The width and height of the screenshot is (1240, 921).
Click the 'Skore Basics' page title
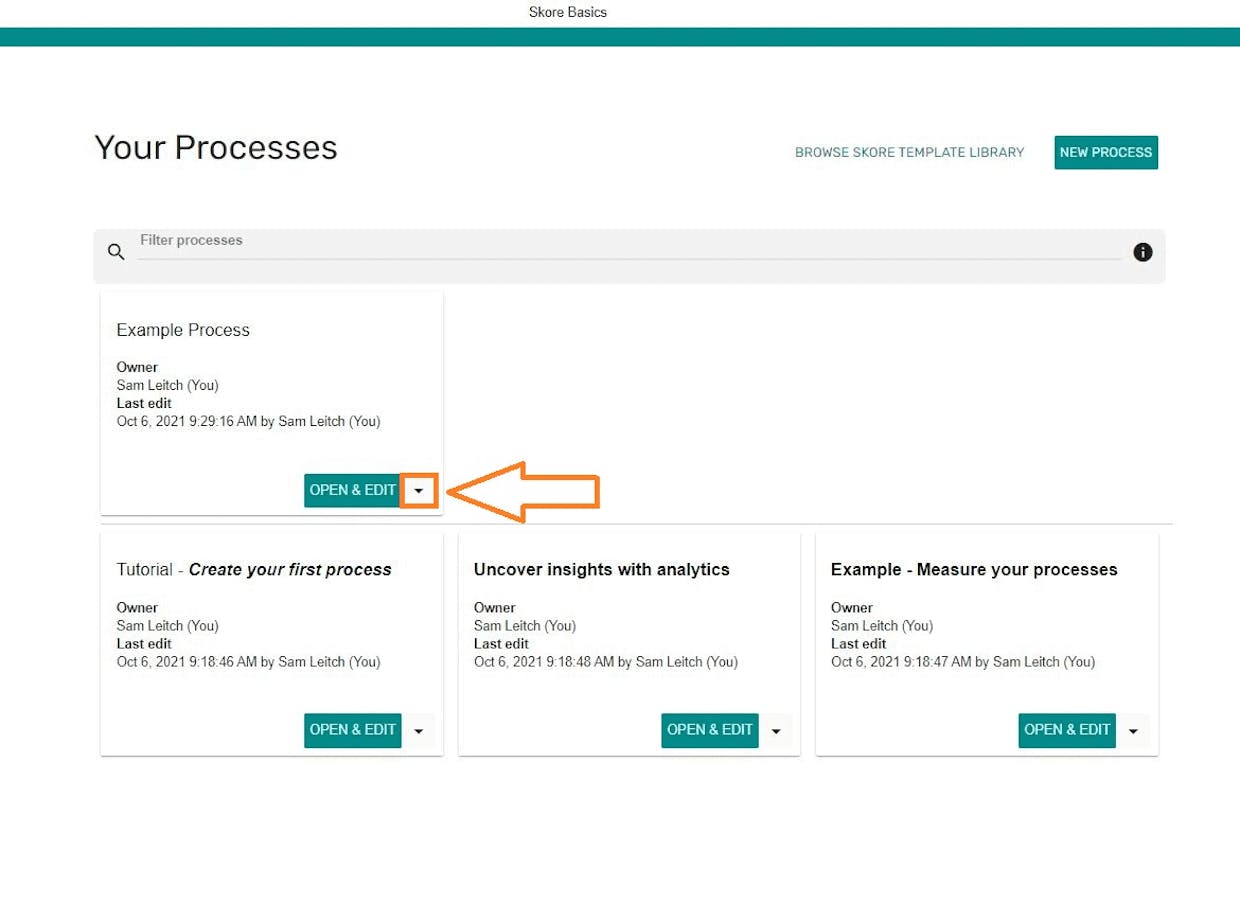point(568,12)
